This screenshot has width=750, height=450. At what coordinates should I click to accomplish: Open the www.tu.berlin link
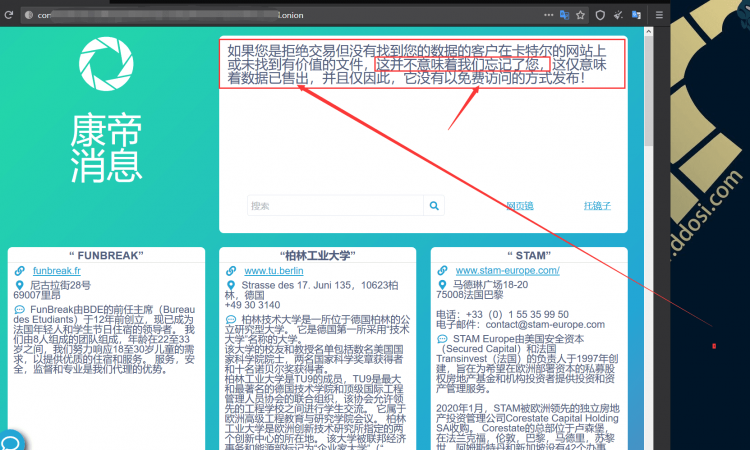point(274,271)
